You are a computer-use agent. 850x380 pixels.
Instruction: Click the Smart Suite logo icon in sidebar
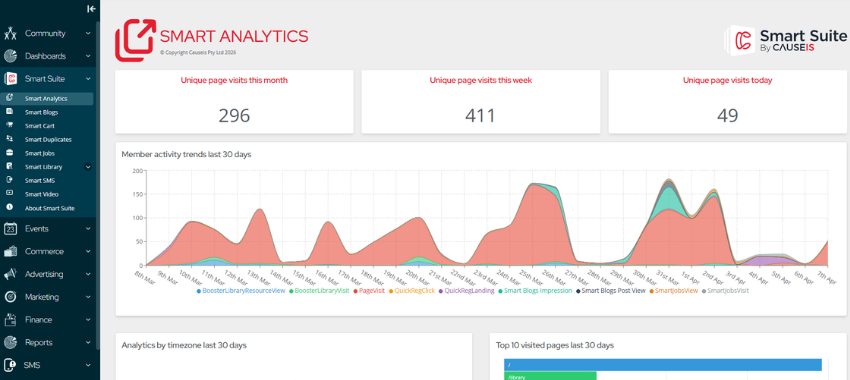tap(10, 79)
